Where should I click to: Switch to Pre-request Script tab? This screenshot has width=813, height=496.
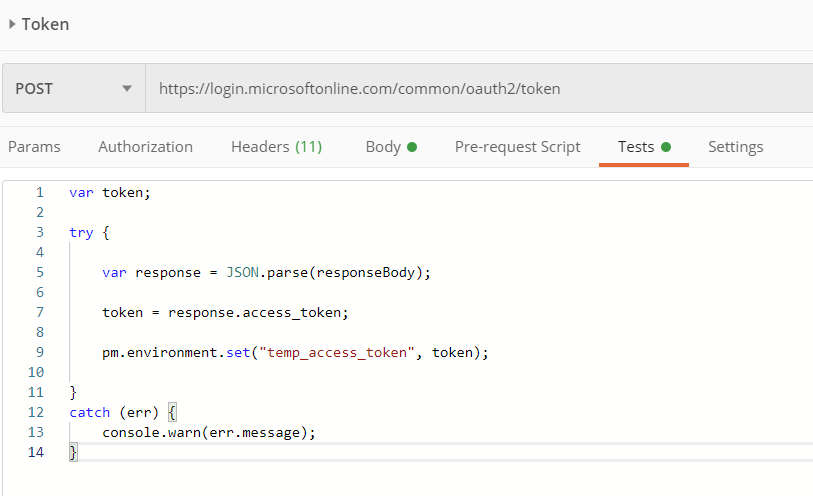tap(517, 147)
